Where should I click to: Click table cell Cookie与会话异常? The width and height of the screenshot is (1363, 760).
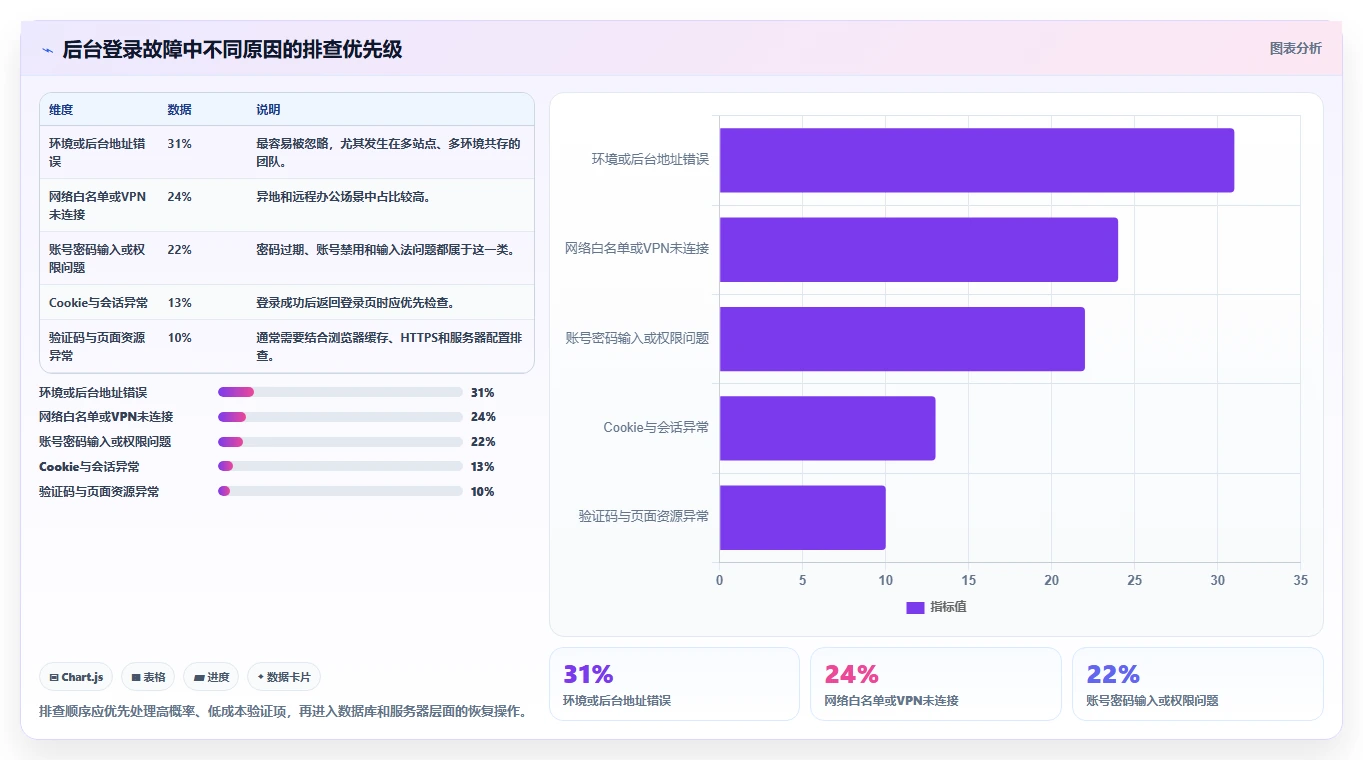click(98, 302)
